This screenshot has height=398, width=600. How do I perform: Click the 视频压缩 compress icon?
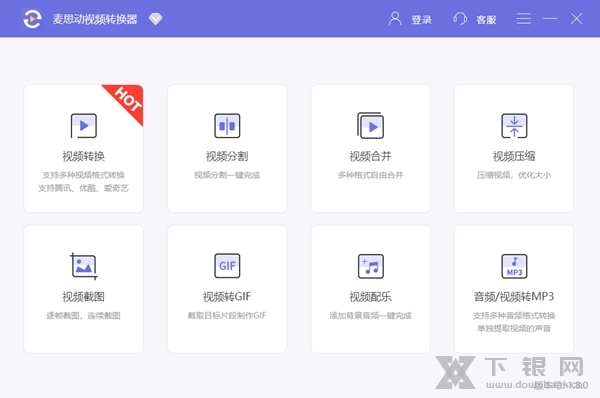(514, 126)
